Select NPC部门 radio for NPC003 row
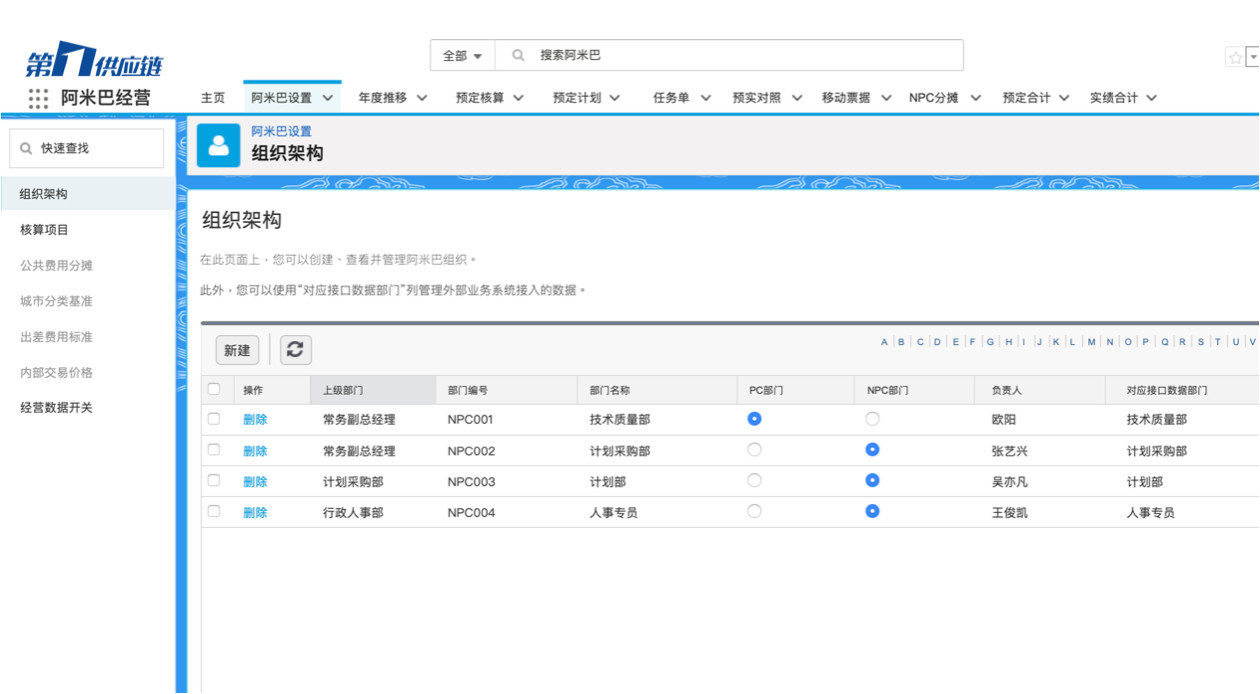 click(x=873, y=481)
